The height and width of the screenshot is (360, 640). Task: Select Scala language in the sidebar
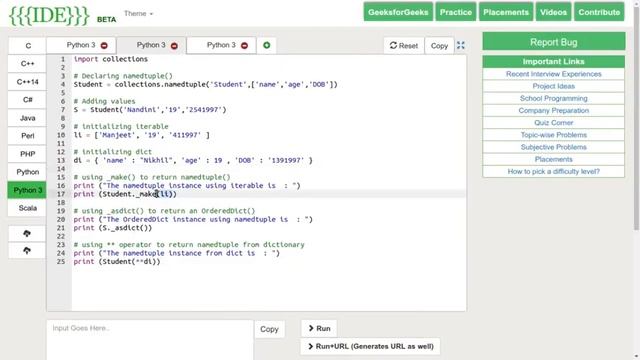click(27, 208)
